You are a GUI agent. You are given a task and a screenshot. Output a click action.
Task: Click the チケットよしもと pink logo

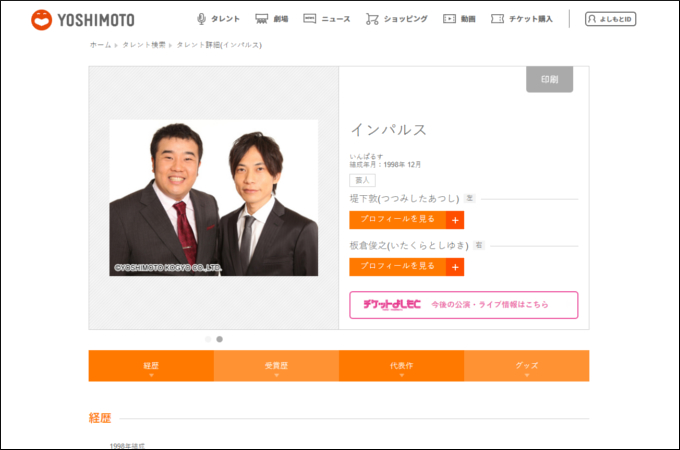pos(392,305)
